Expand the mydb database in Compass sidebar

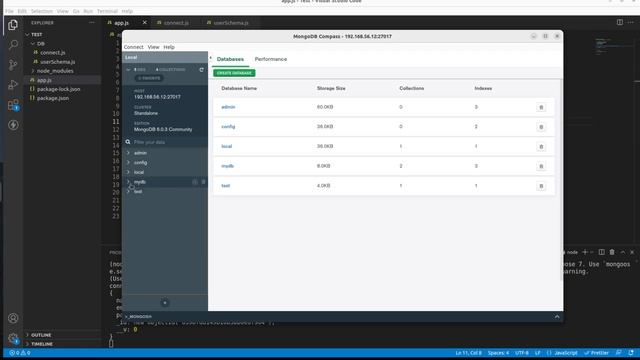click(128, 182)
